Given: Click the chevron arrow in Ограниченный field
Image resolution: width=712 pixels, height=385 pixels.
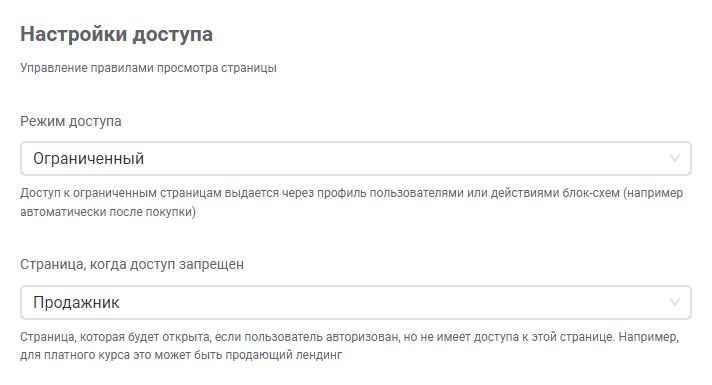Looking at the screenshot, I should click(x=675, y=158).
